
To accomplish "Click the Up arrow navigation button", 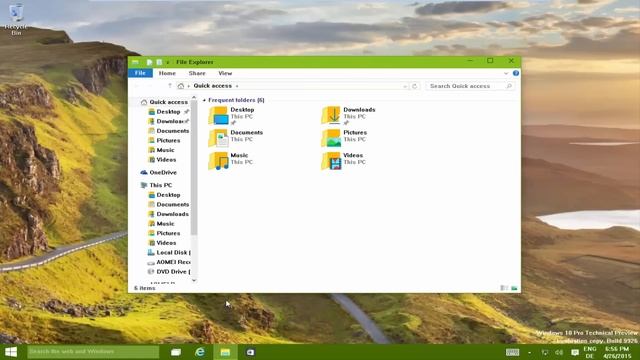I will [170, 86].
